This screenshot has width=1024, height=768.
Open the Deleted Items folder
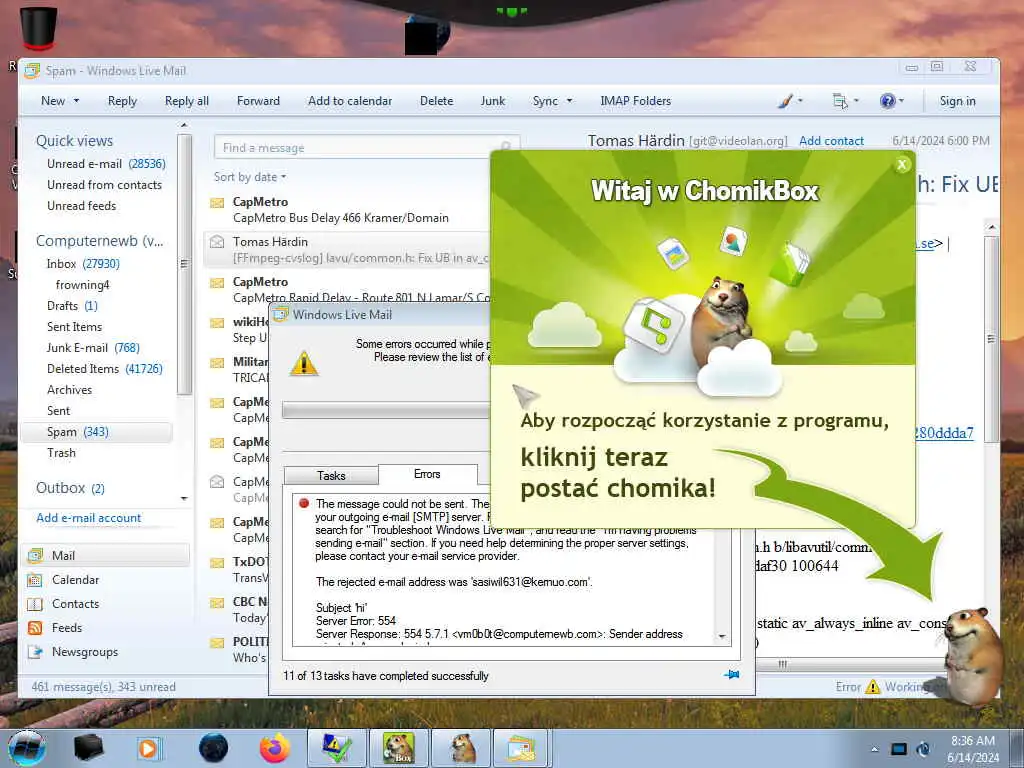click(104, 369)
